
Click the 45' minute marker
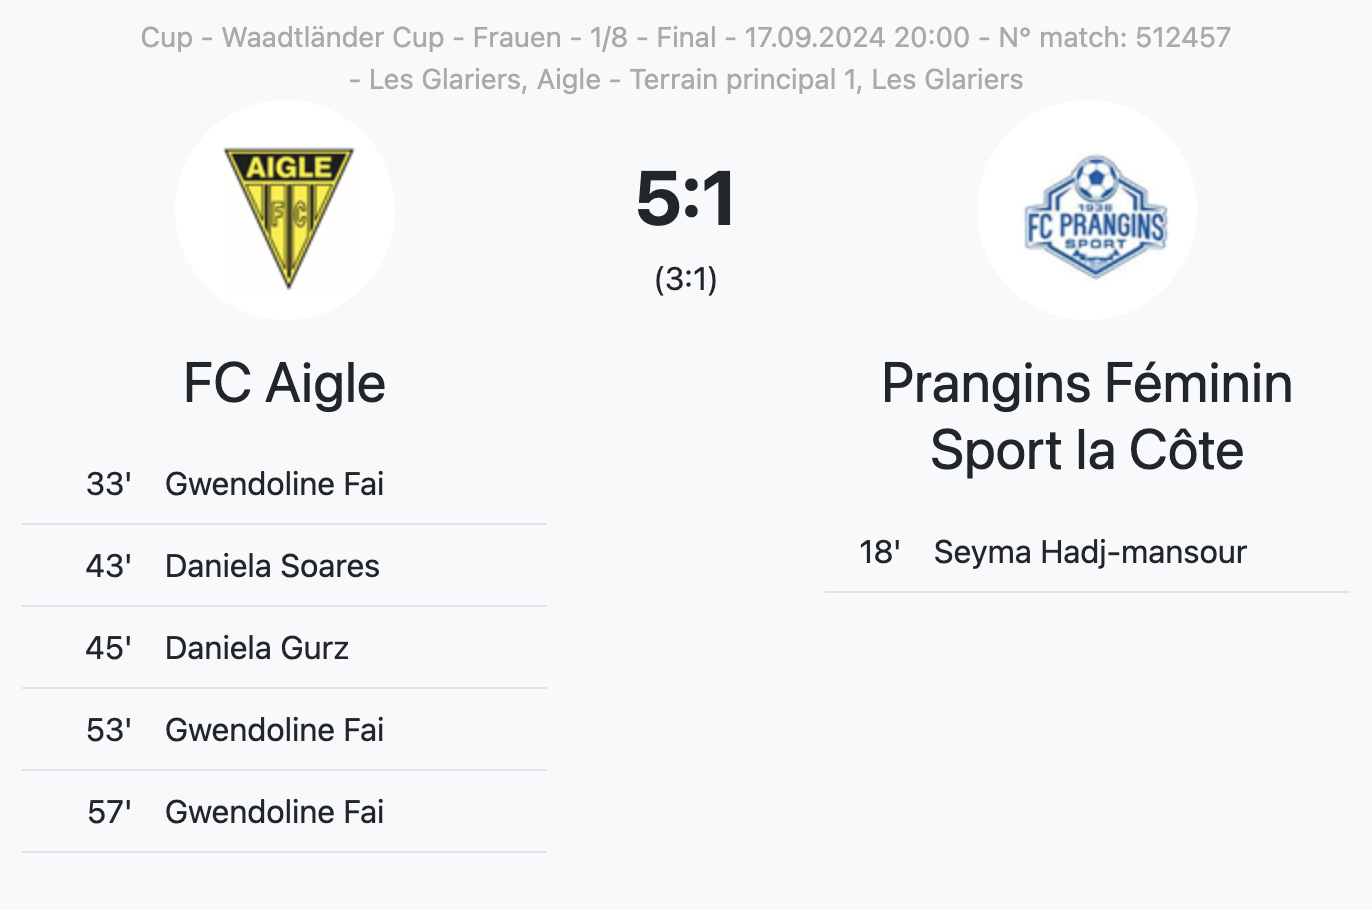tap(108, 648)
